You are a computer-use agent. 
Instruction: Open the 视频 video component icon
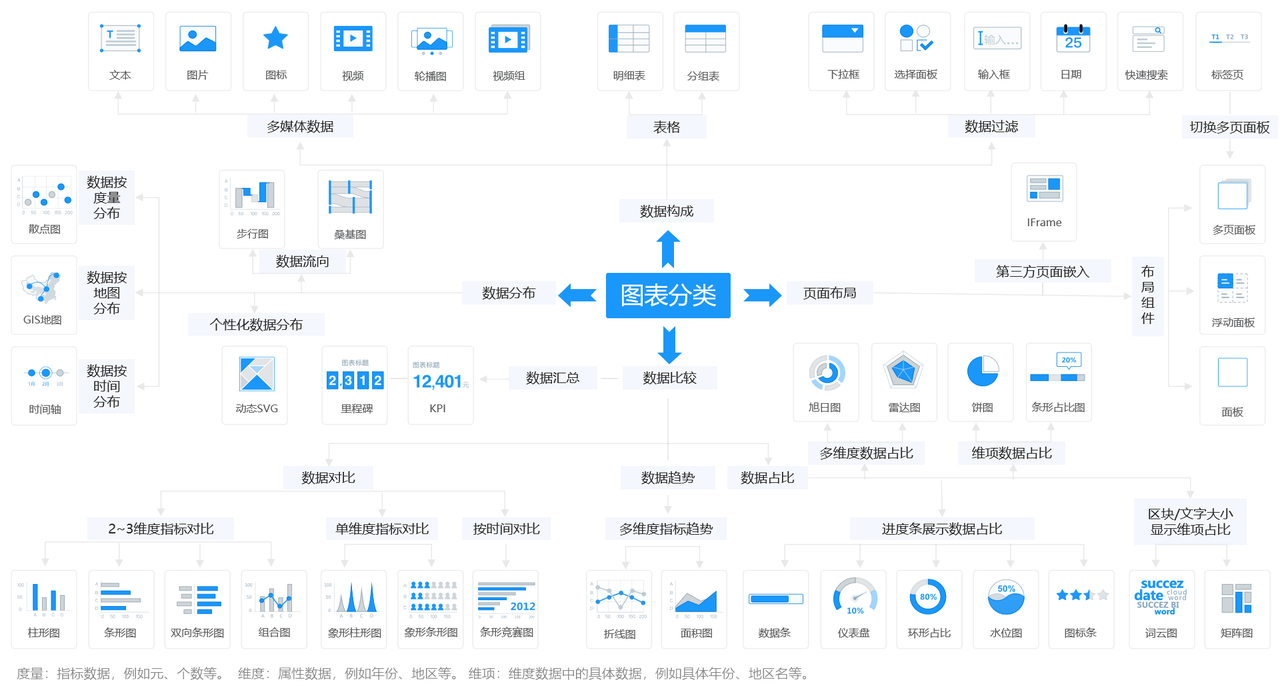(352, 40)
